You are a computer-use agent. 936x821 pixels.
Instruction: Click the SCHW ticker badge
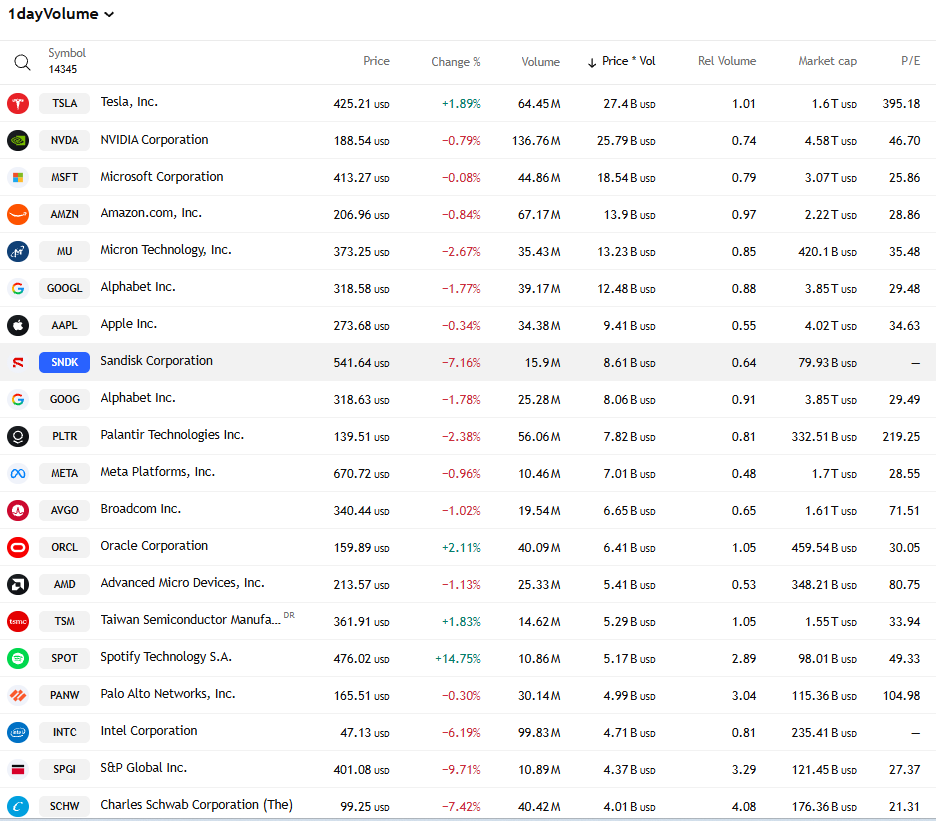click(x=64, y=807)
